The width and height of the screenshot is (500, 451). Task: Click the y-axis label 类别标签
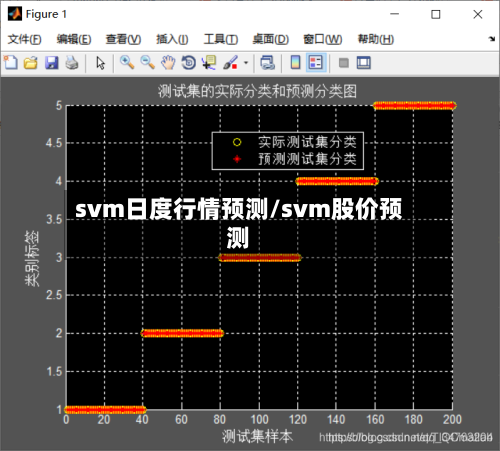click(32, 258)
